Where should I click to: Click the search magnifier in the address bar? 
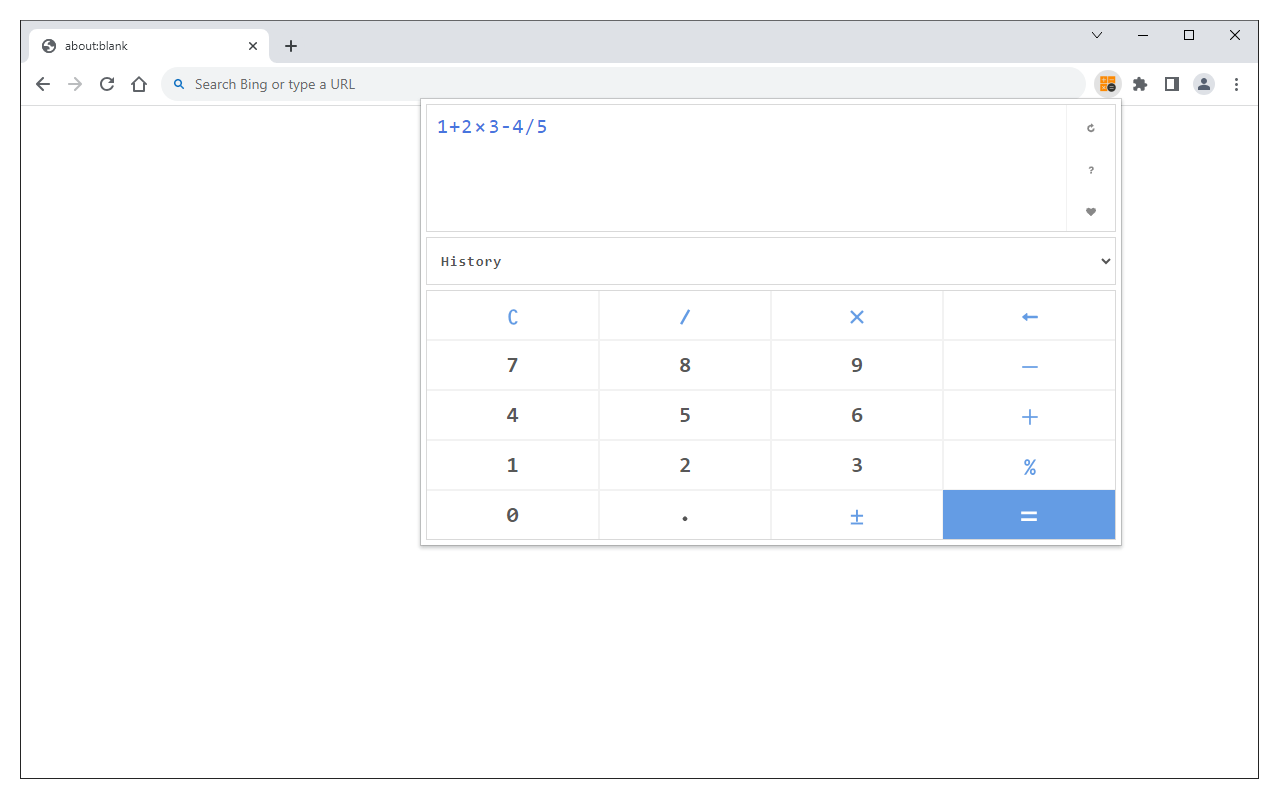tap(179, 84)
